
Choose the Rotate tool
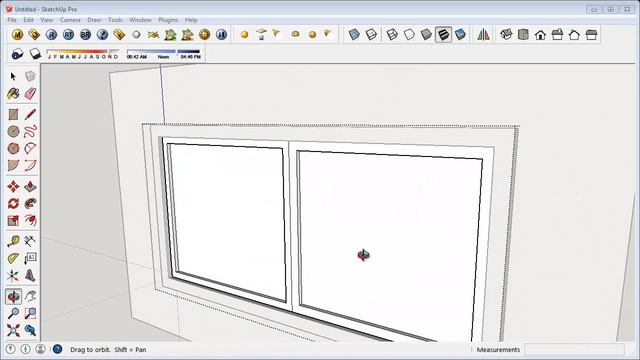[13, 203]
